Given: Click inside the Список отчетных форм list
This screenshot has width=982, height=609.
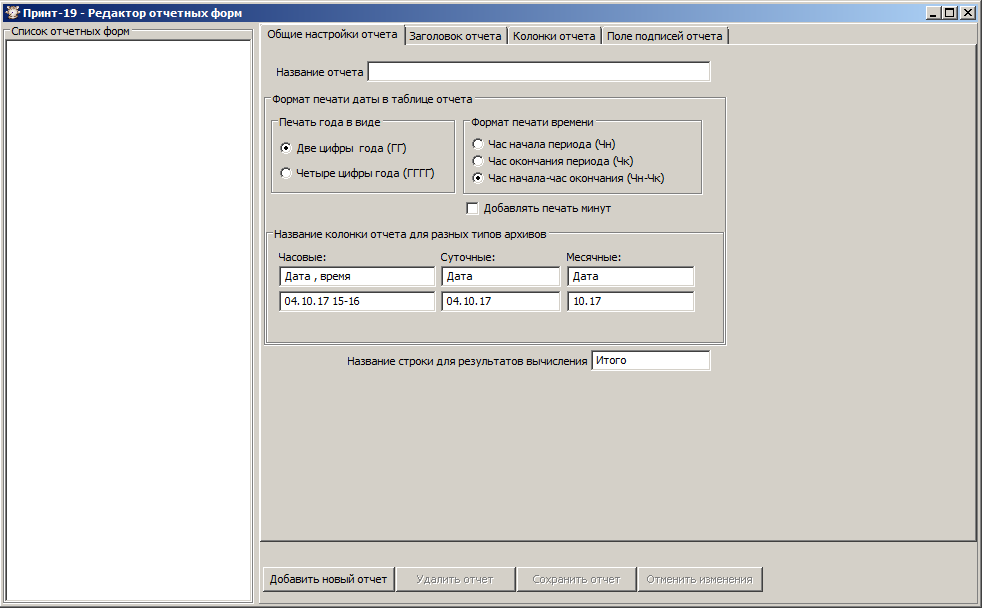Looking at the screenshot, I should click(128, 320).
